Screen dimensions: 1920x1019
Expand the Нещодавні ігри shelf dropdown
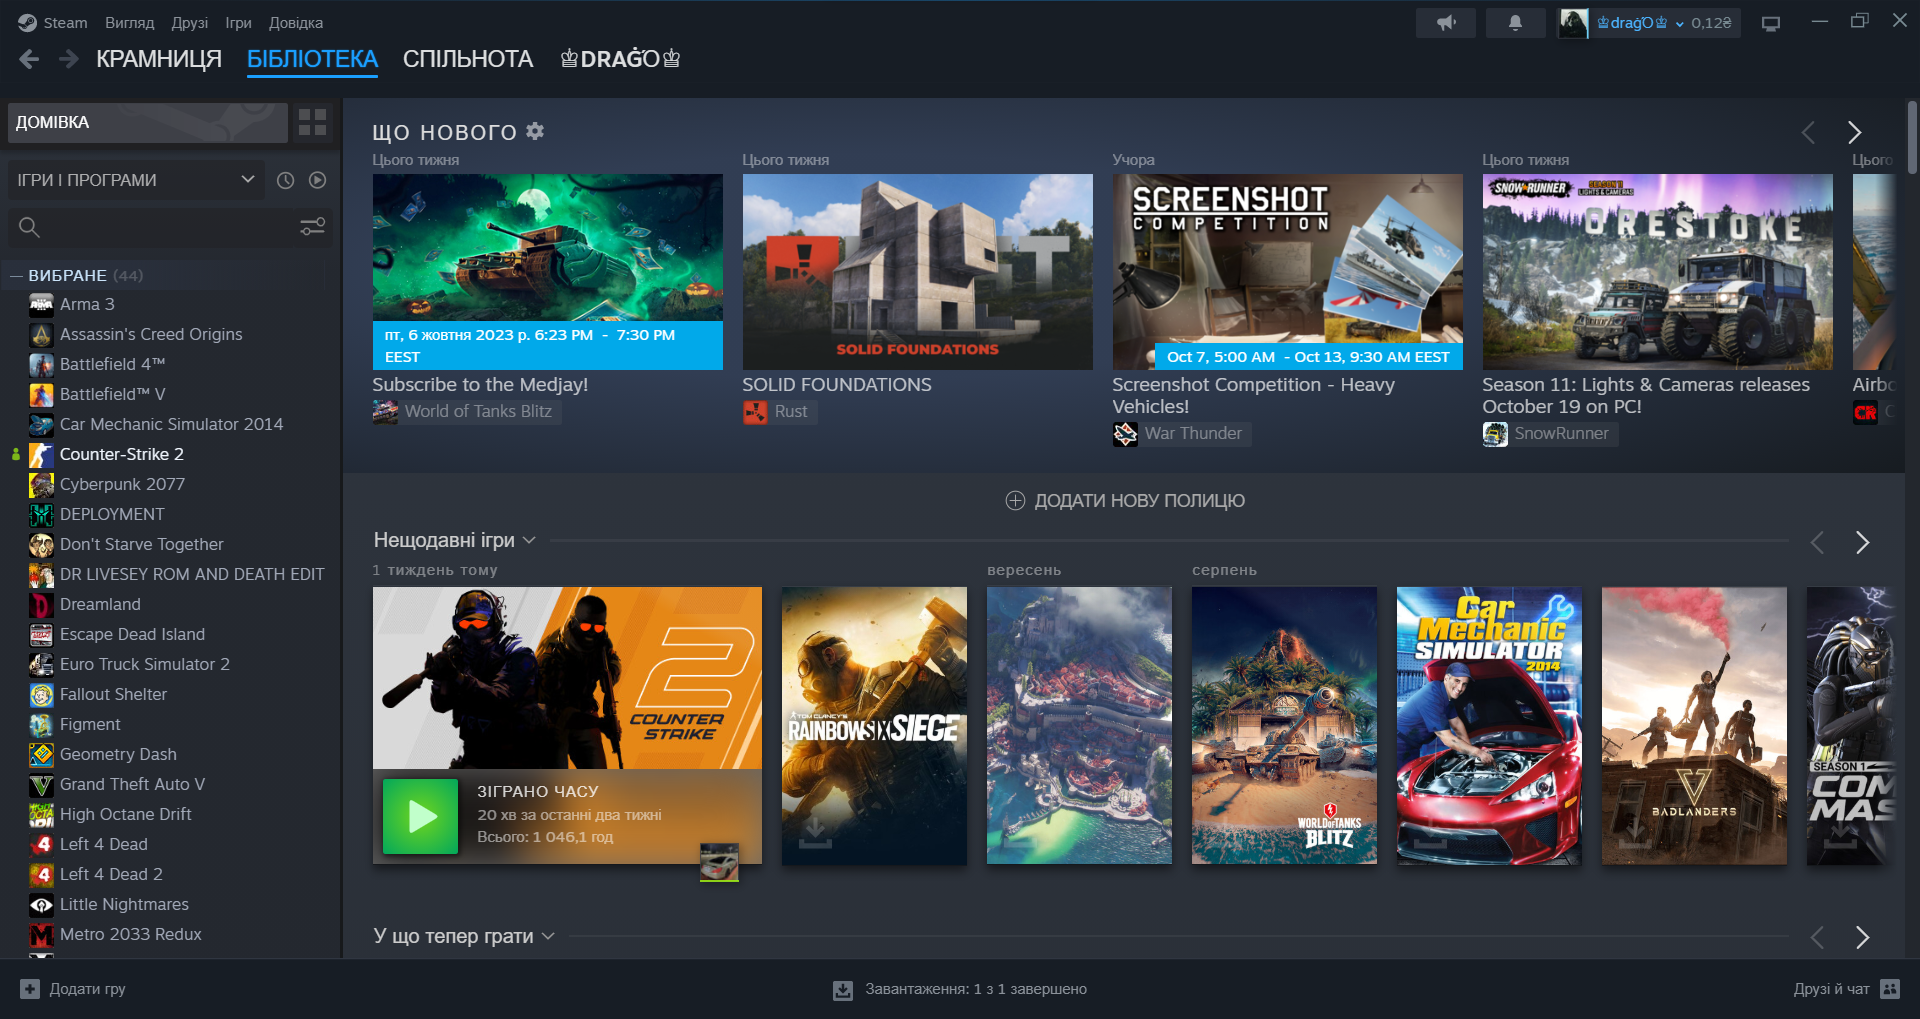pos(529,541)
